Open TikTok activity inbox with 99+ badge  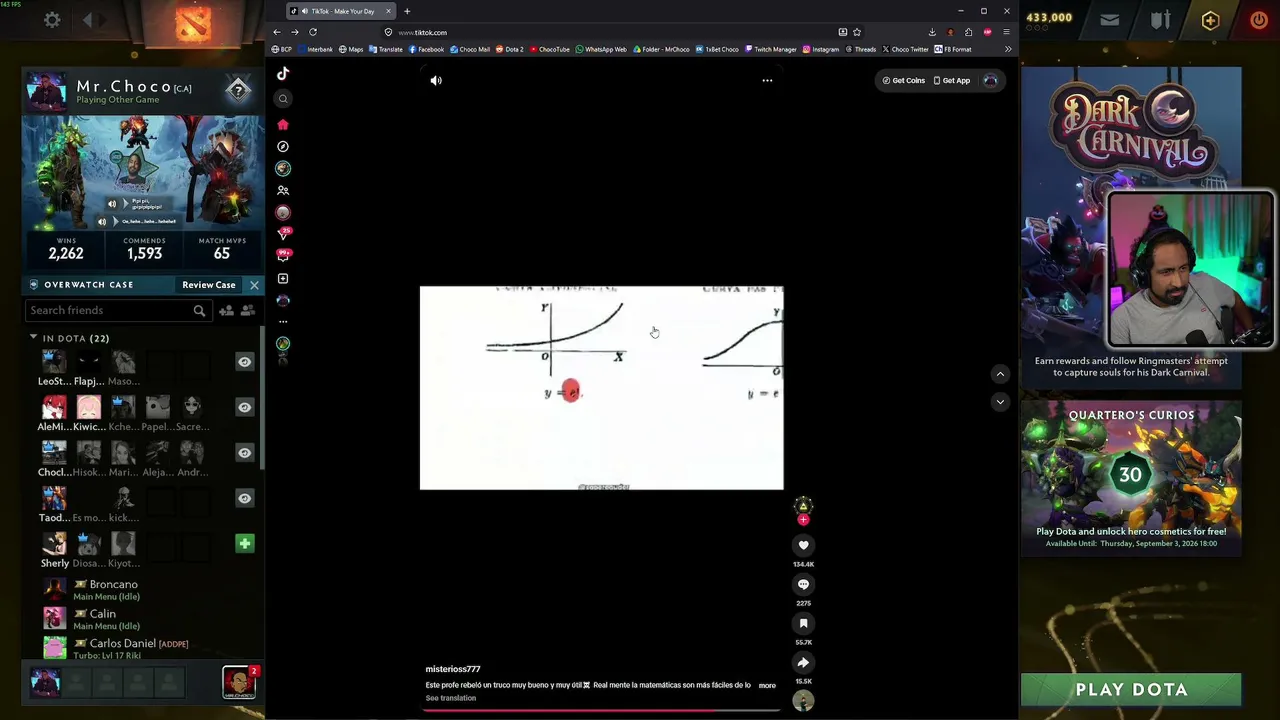click(x=283, y=256)
